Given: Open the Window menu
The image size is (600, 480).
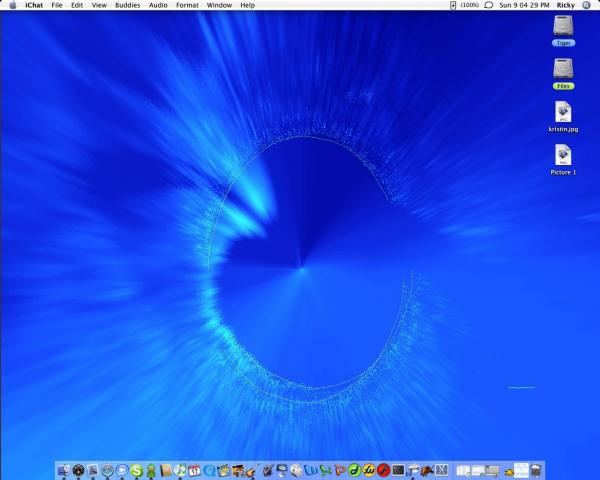Looking at the screenshot, I should 219,5.
